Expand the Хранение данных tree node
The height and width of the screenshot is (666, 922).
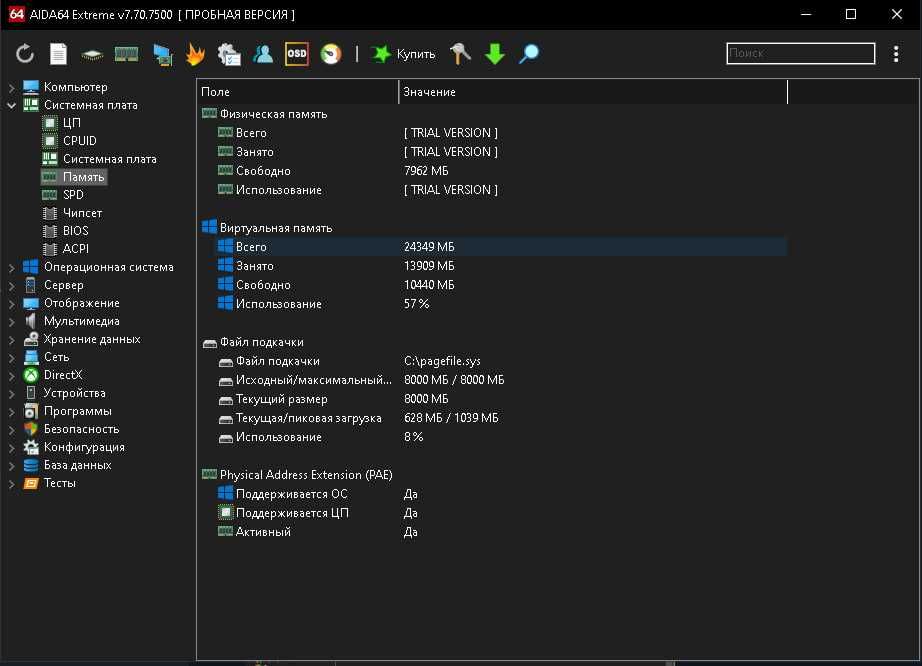[x=11, y=340]
